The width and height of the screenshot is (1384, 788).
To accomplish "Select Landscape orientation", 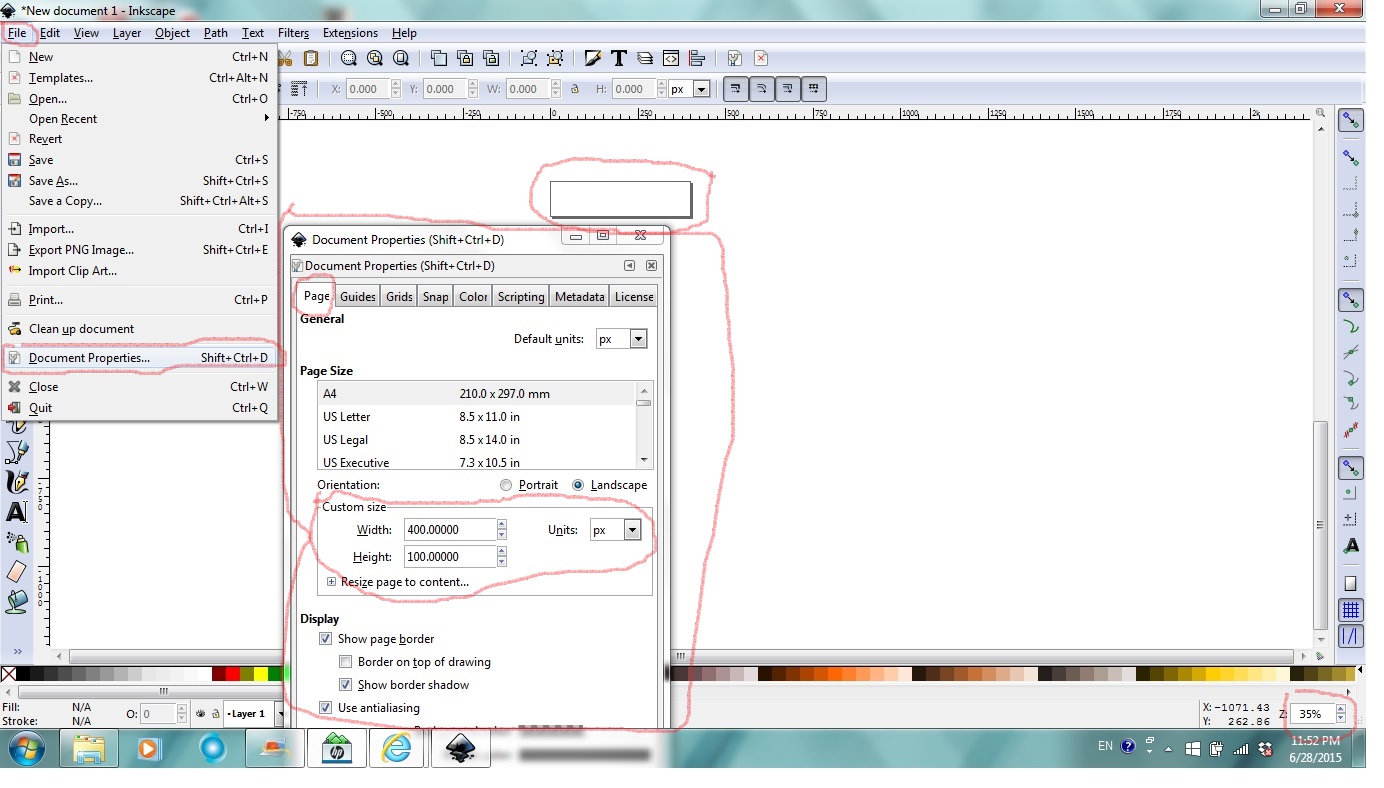I will 578,485.
